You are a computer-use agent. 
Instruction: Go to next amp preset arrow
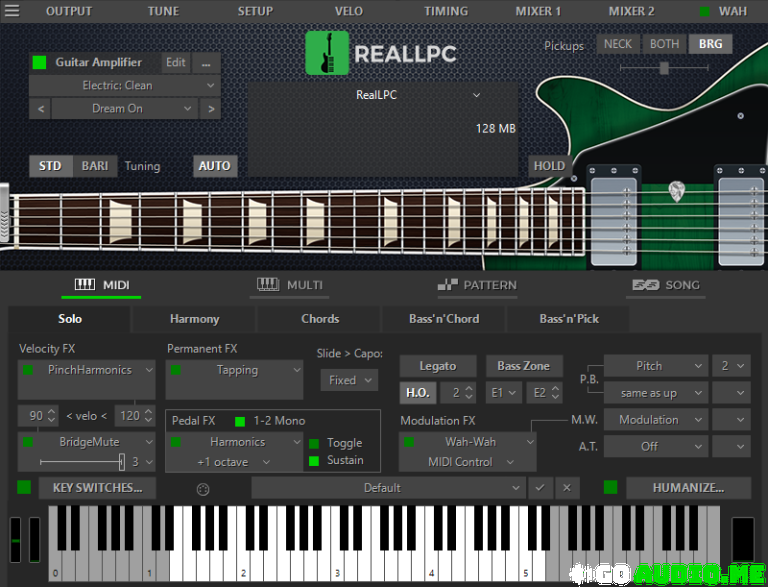pyautogui.click(x=210, y=109)
